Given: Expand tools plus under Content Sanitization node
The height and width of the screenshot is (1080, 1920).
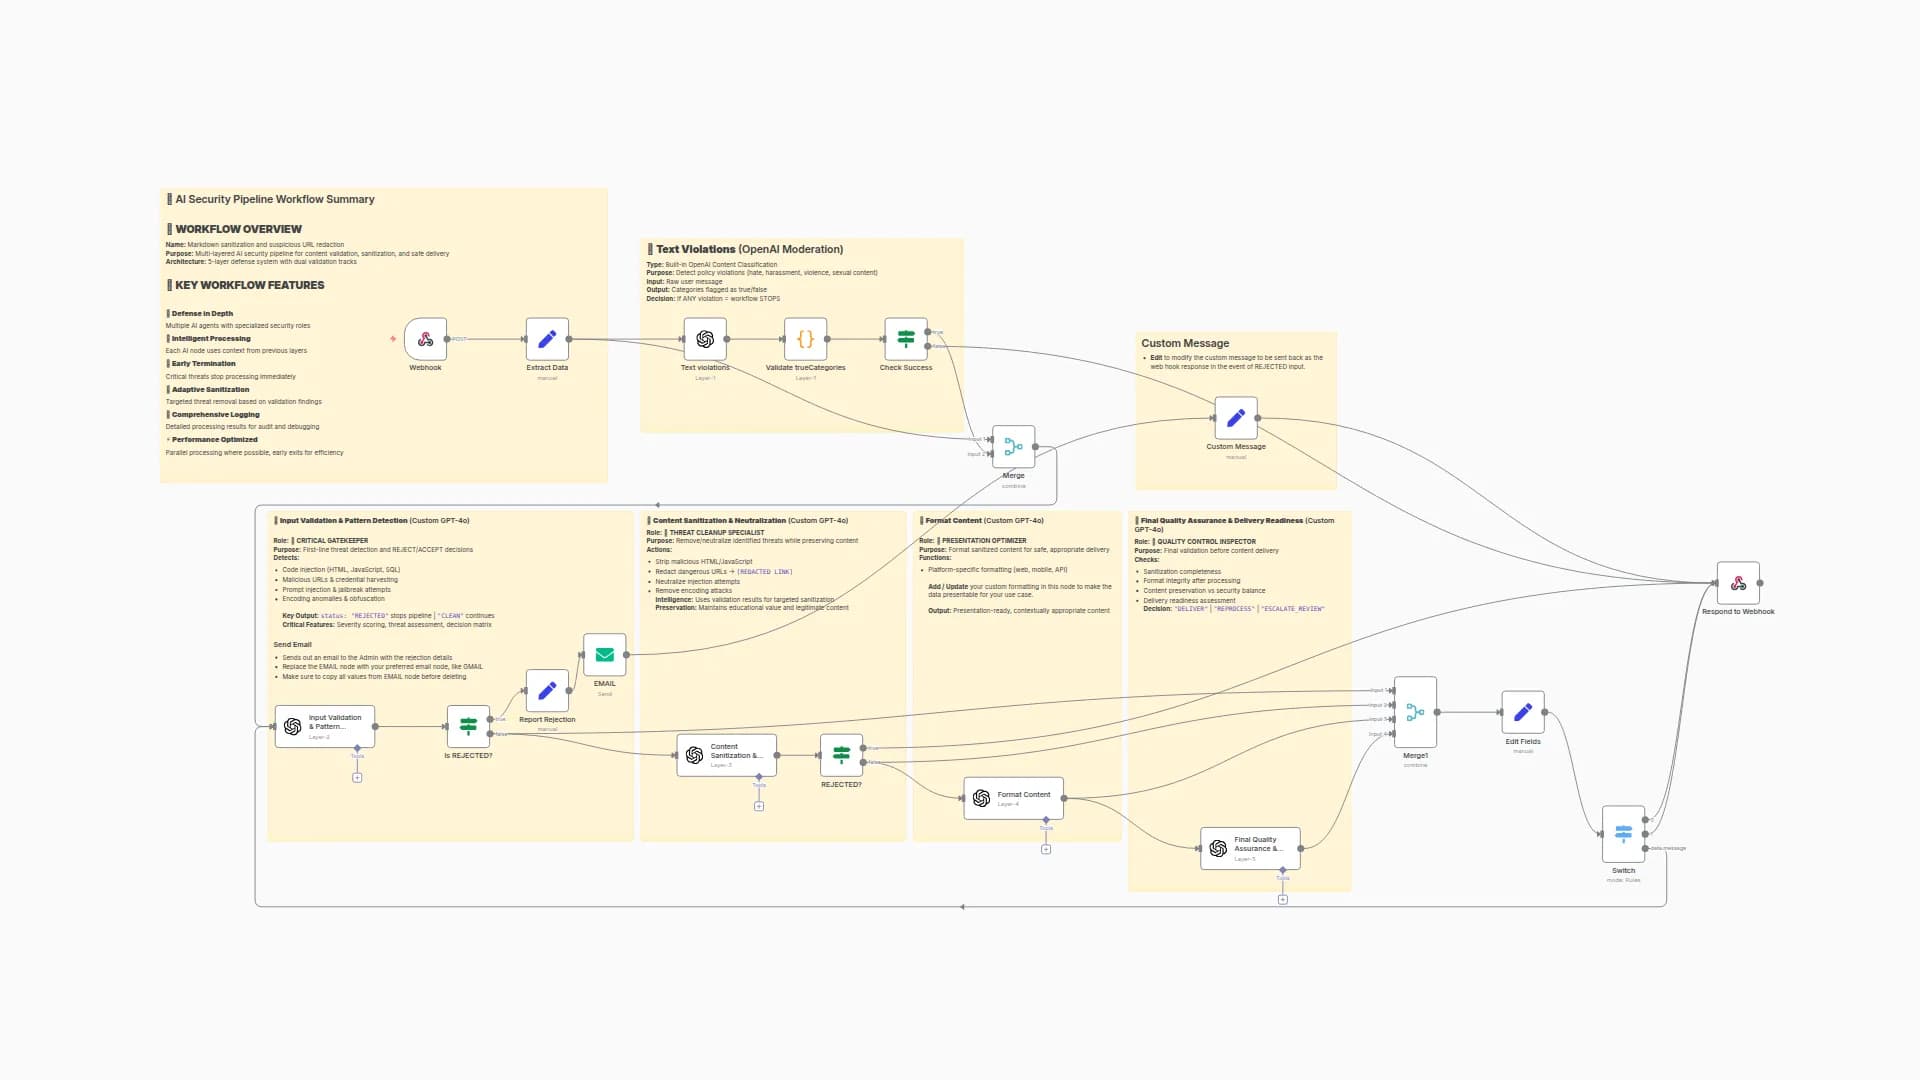Looking at the screenshot, I should tap(759, 806).
